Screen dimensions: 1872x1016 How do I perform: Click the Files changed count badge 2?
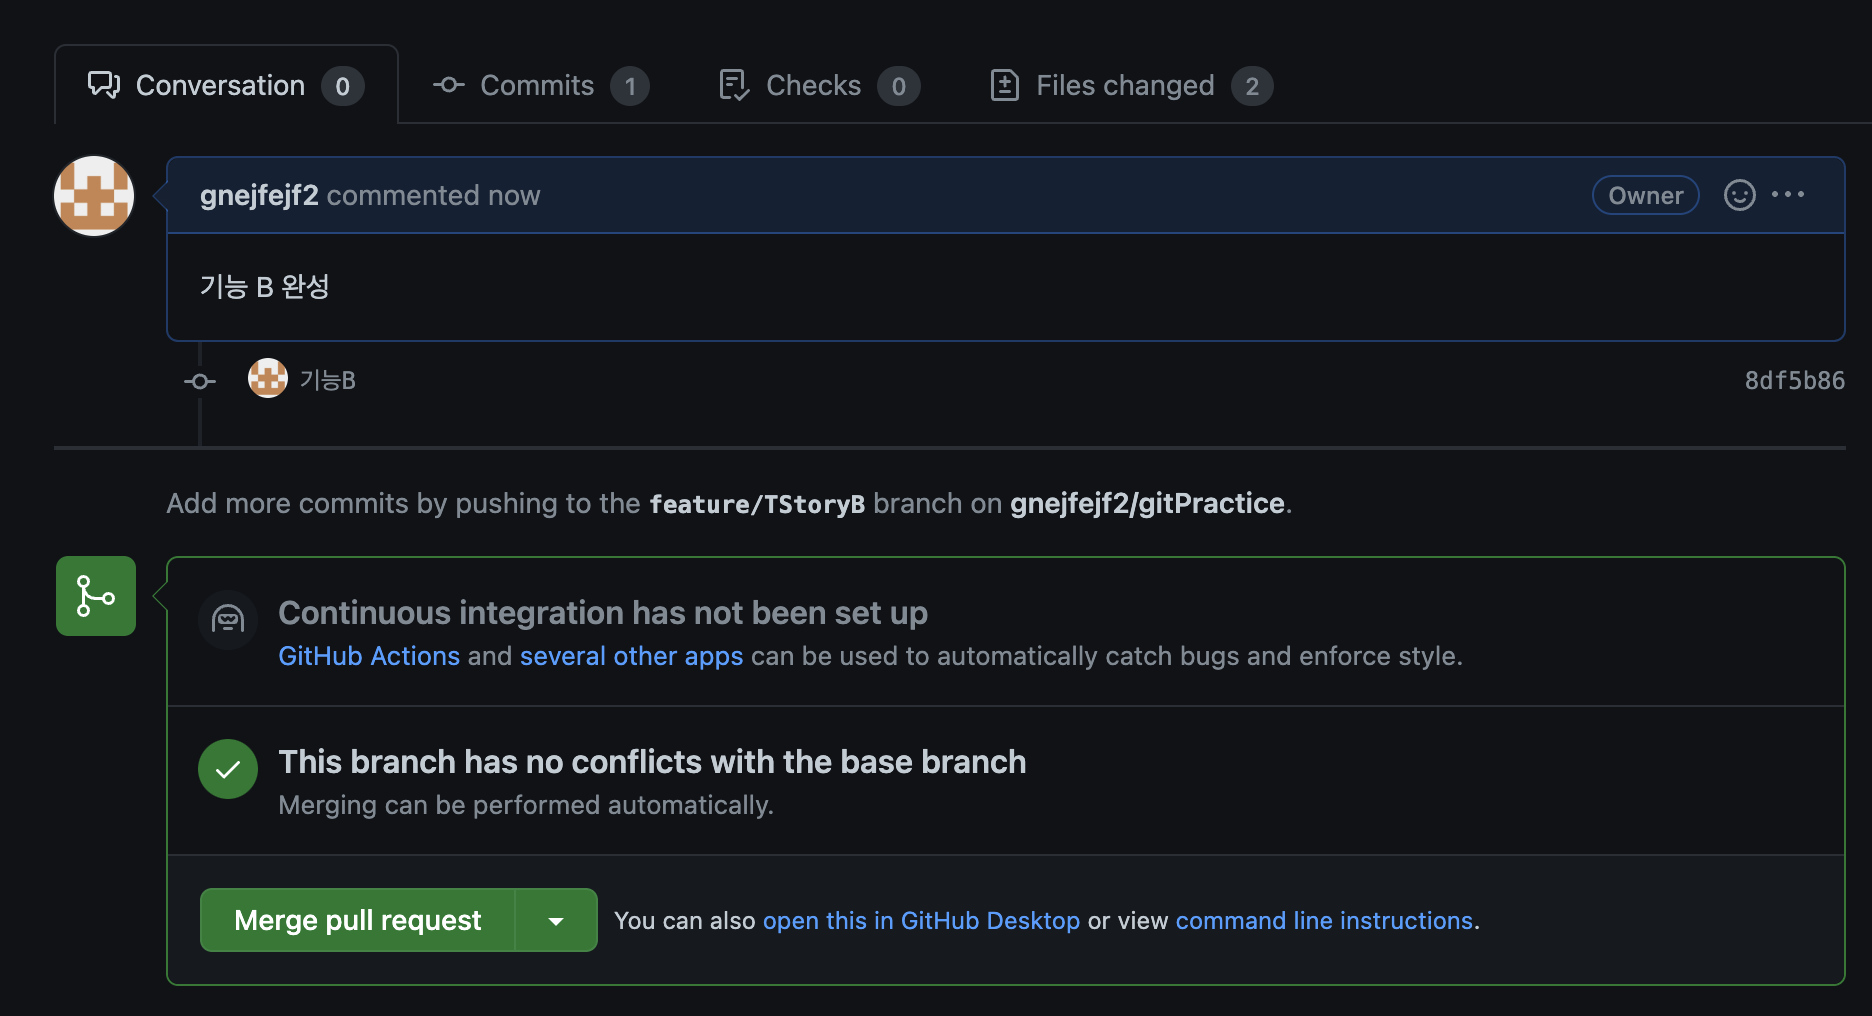1252,86
